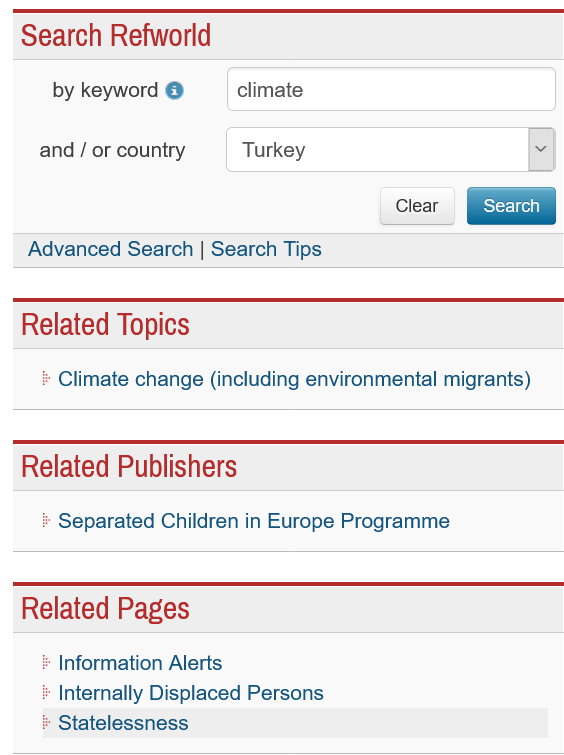Open Separated Children in Europe Programme

point(254,521)
